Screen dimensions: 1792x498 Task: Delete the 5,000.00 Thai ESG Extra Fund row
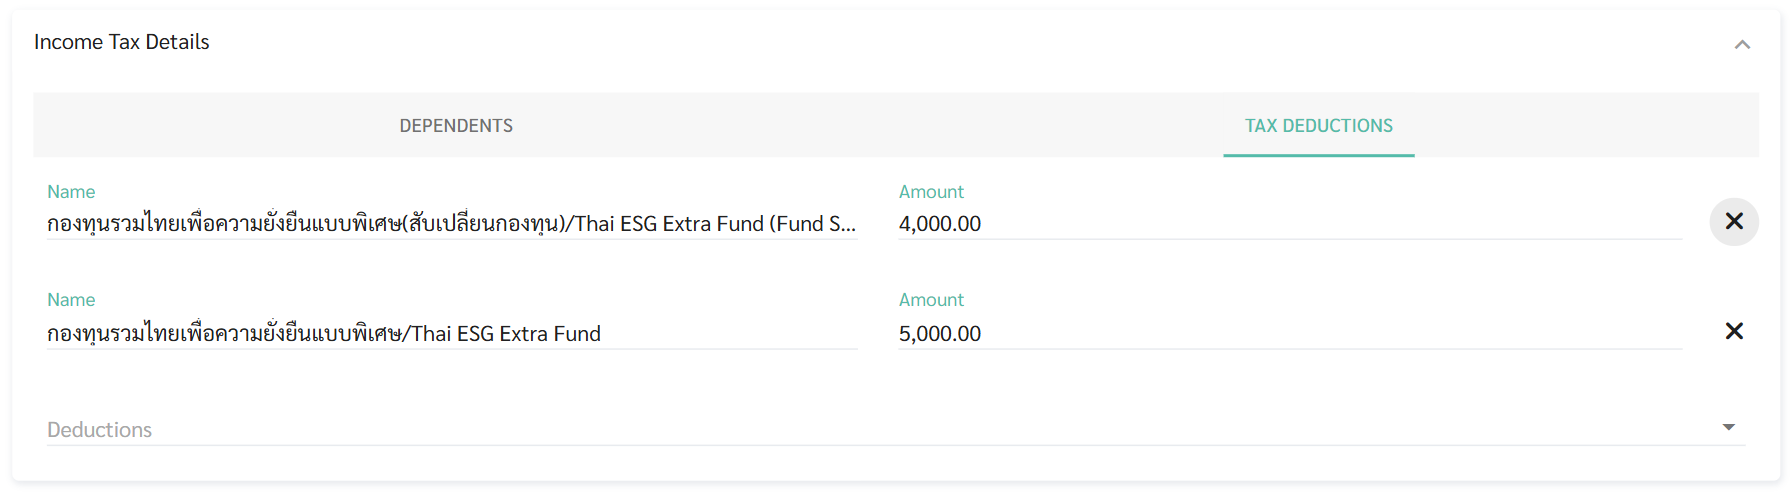1734,331
